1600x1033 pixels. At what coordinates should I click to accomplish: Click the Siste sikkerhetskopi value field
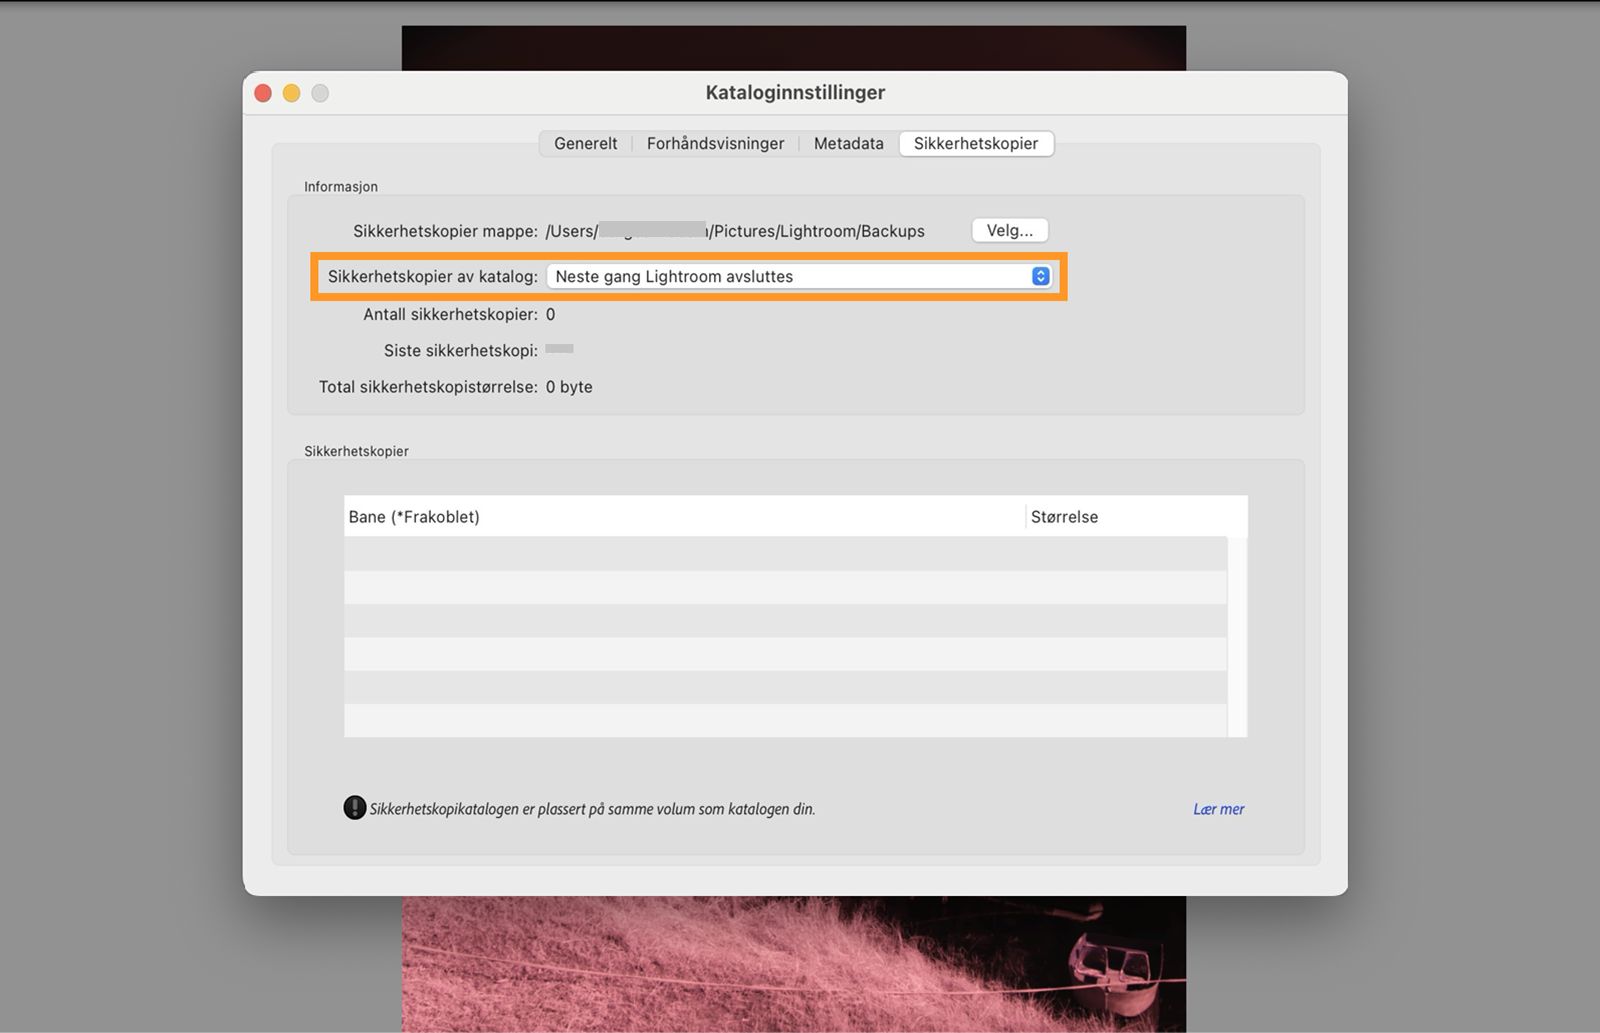(x=560, y=349)
